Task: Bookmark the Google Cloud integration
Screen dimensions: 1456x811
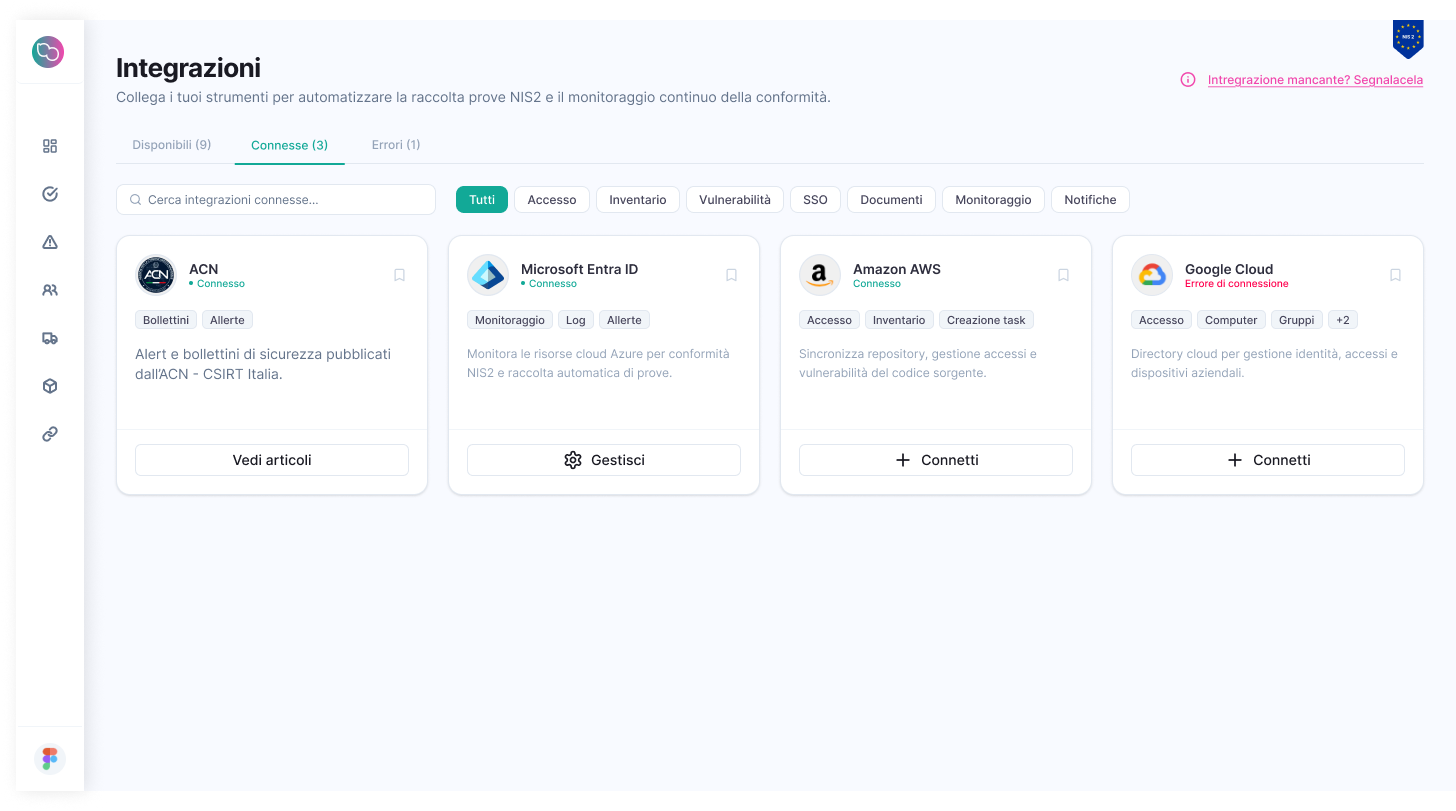Action: 1396,275
